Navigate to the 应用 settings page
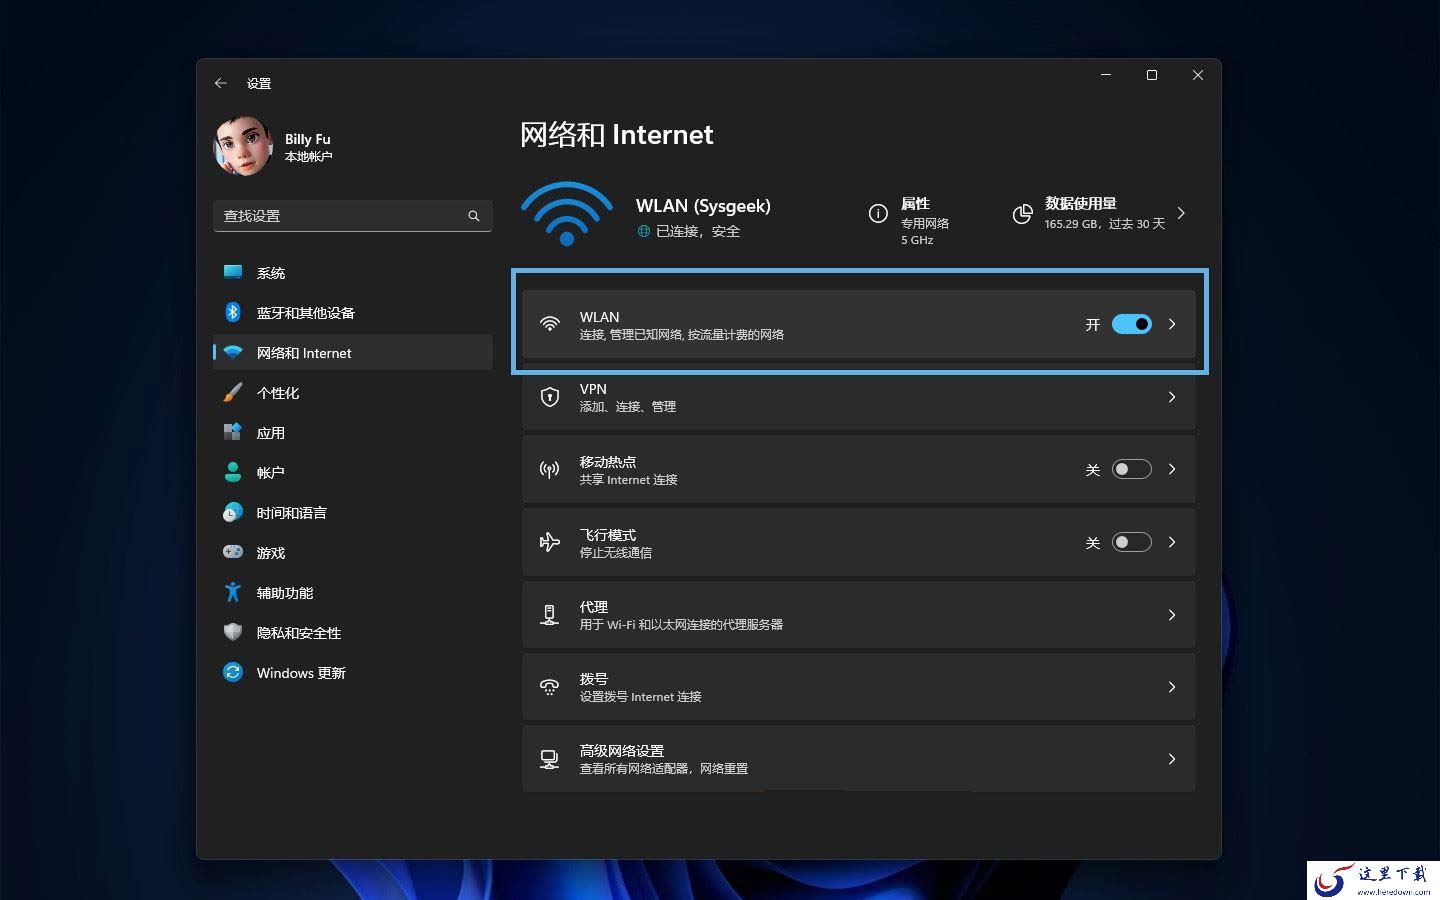This screenshot has height=900, width=1440. (x=353, y=432)
